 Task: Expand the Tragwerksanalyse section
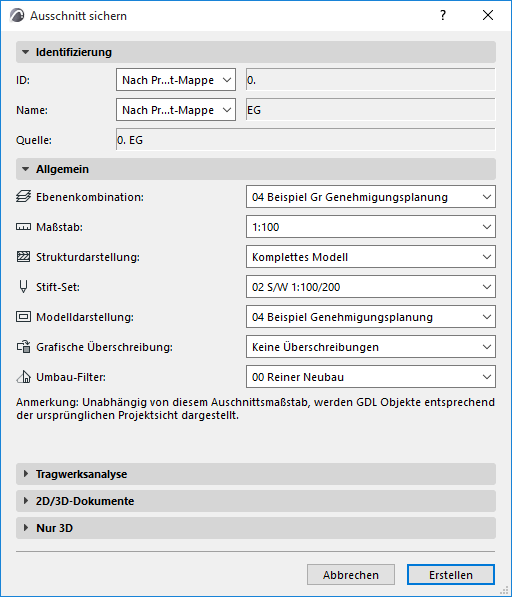[256, 474]
